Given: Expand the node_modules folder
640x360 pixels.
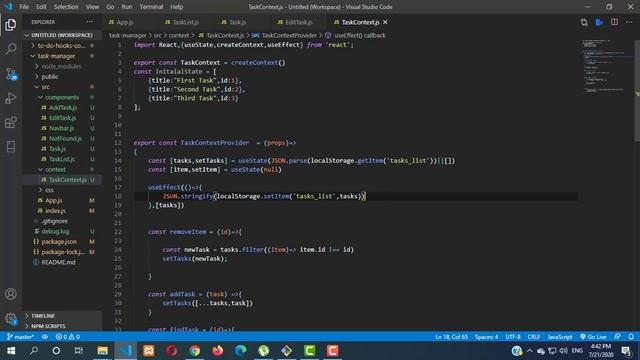Looking at the screenshot, I should tap(62, 66).
